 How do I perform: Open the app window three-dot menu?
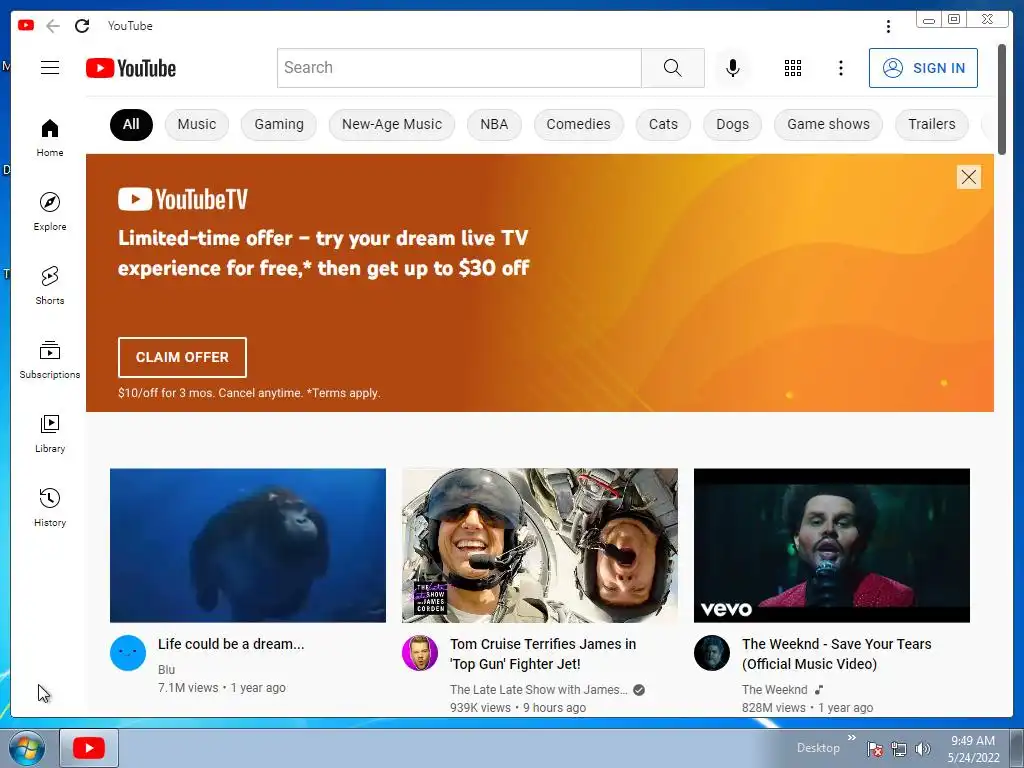tap(888, 26)
